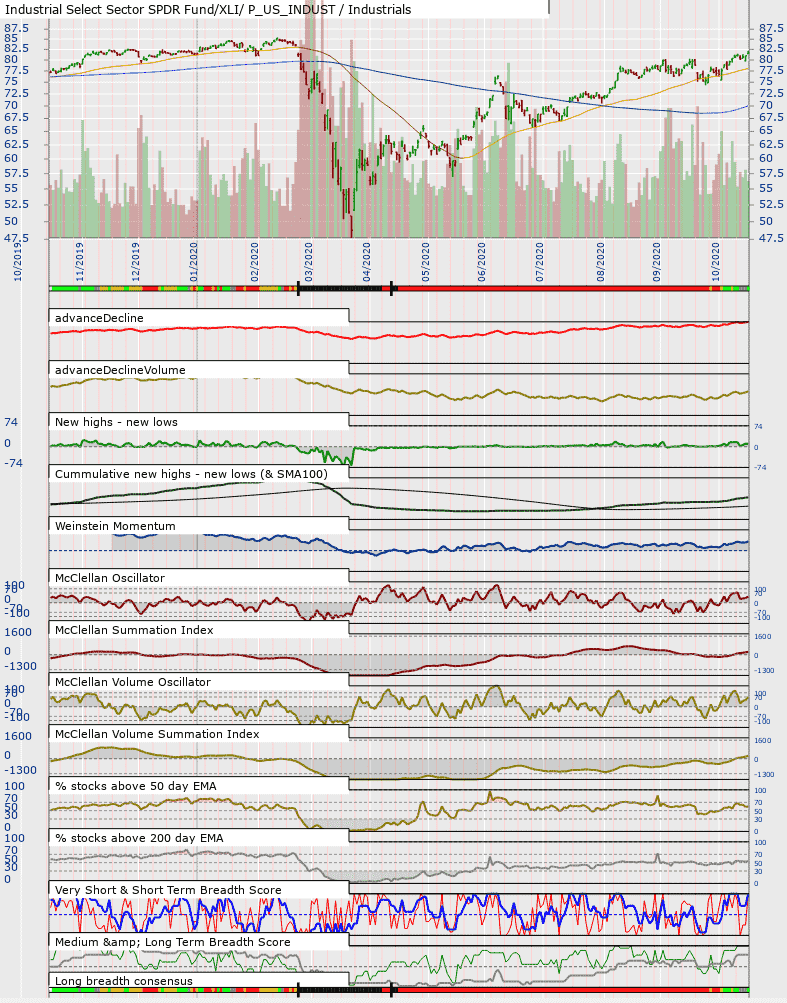This screenshot has width=787, height=1003.
Task: Click the Industrial Select Sector SPDR Fund chart title
Action: click(x=208, y=10)
